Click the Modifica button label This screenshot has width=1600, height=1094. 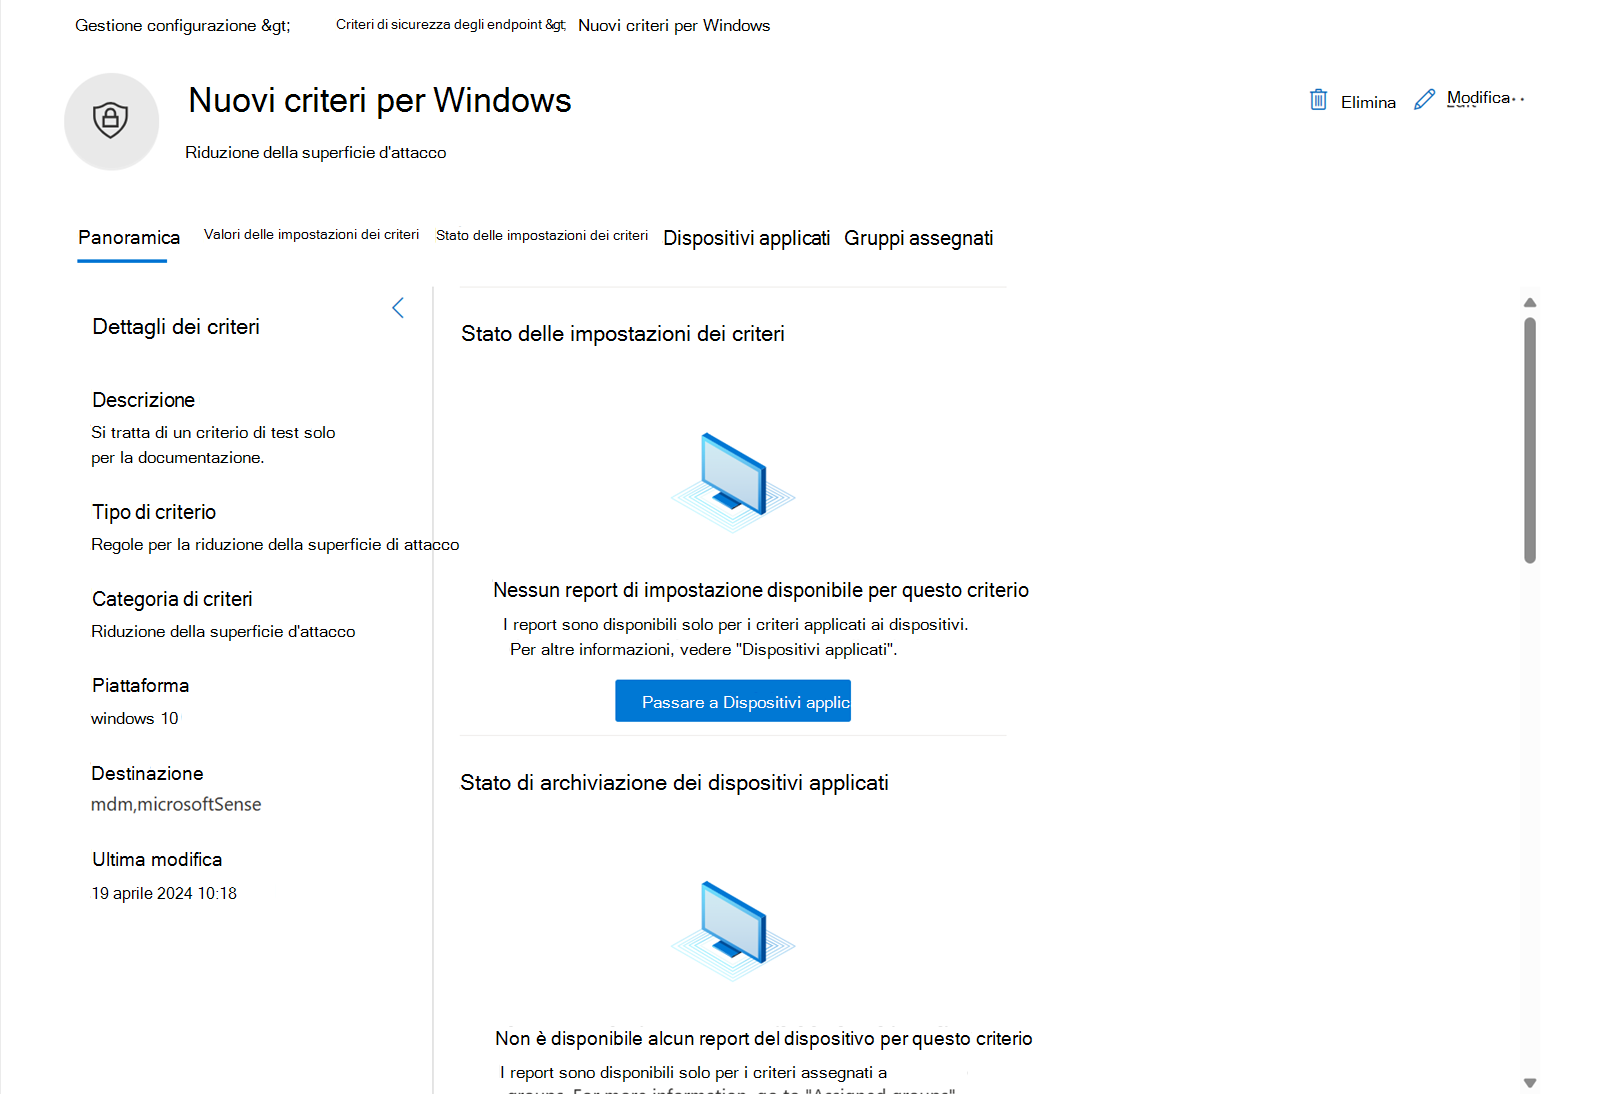pyautogui.click(x=1478, y=98)
